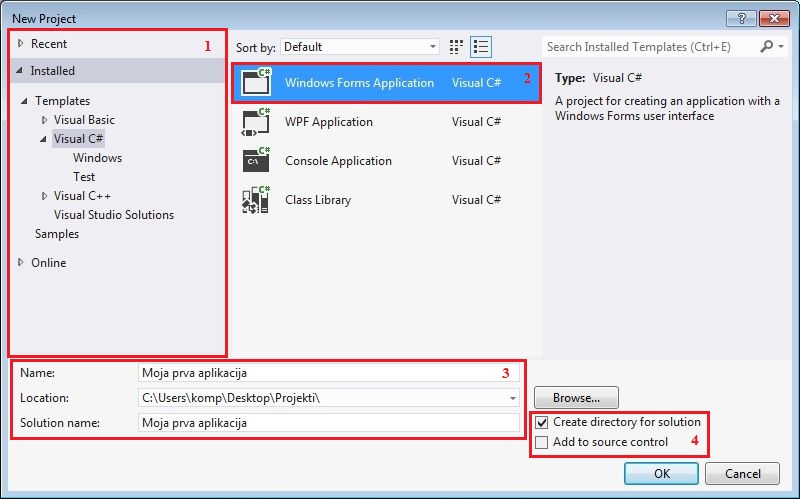
Task: Select the Windows Forms Application template icon
Action: [x=257, y=83]
